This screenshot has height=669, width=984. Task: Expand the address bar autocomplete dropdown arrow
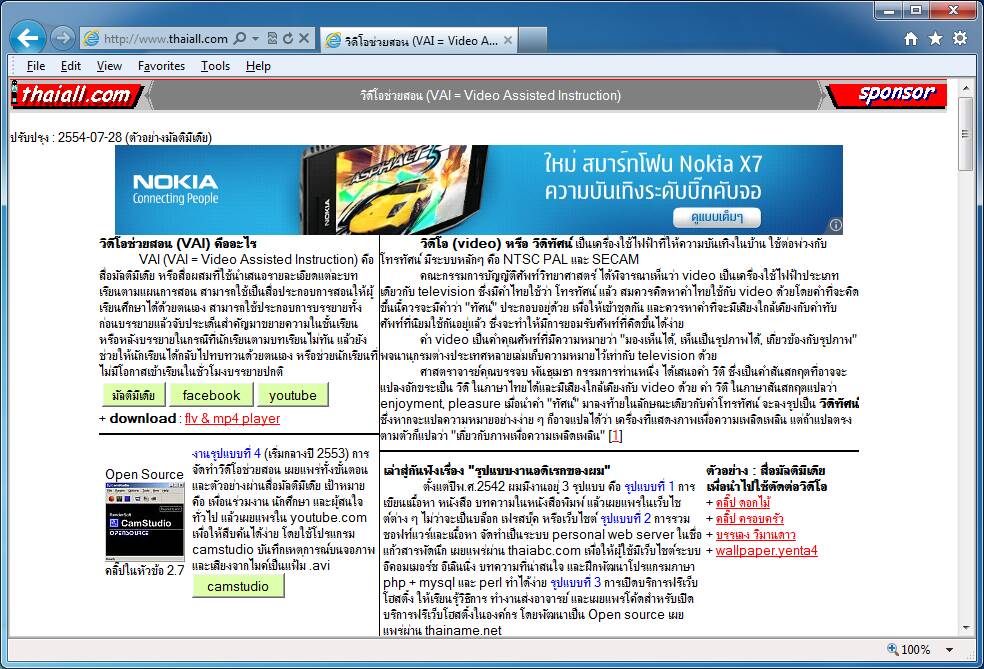pos(256,39)
